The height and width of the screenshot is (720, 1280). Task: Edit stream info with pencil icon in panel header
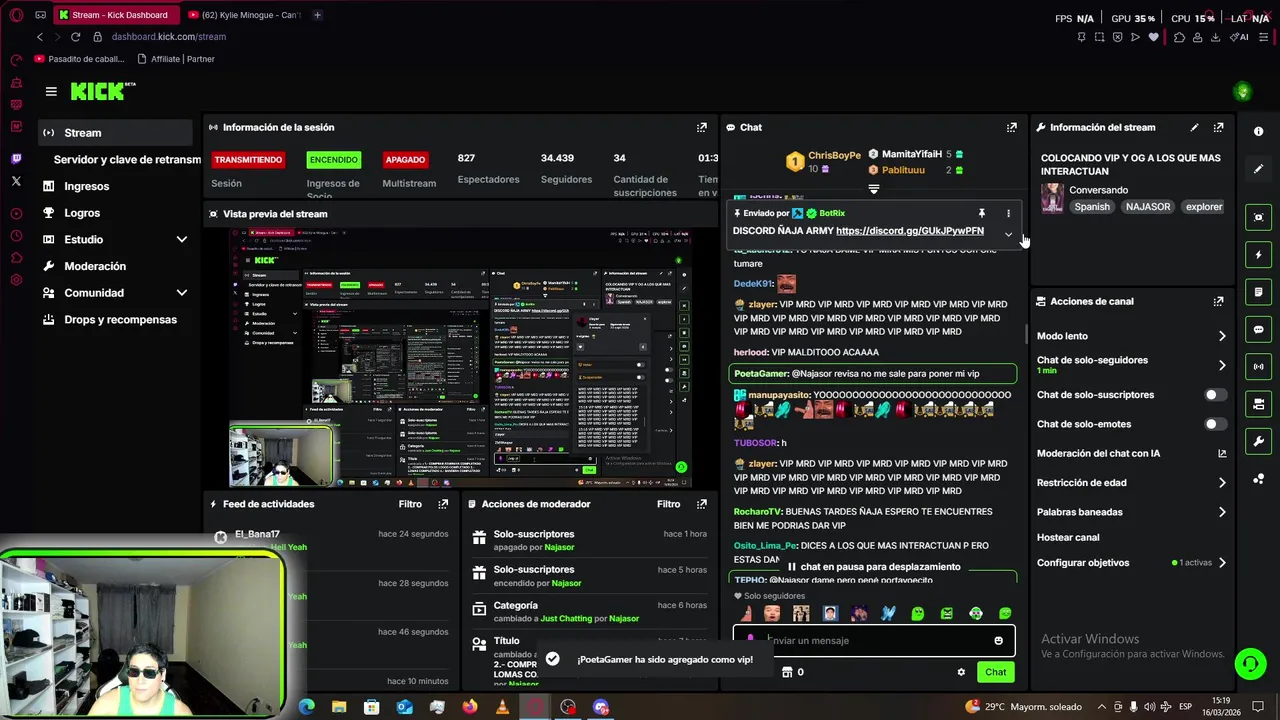(x=1194, y=128)
